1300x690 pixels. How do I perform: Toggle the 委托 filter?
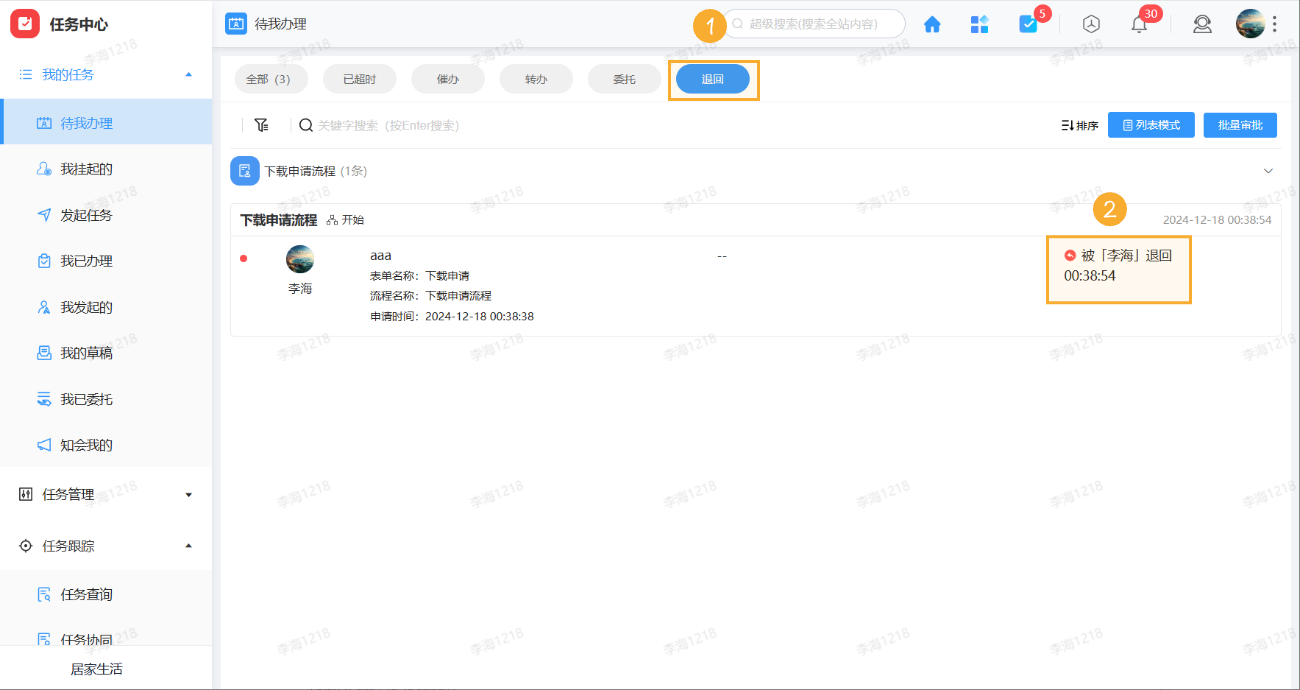pyautogui.click(x=624, y=78)
